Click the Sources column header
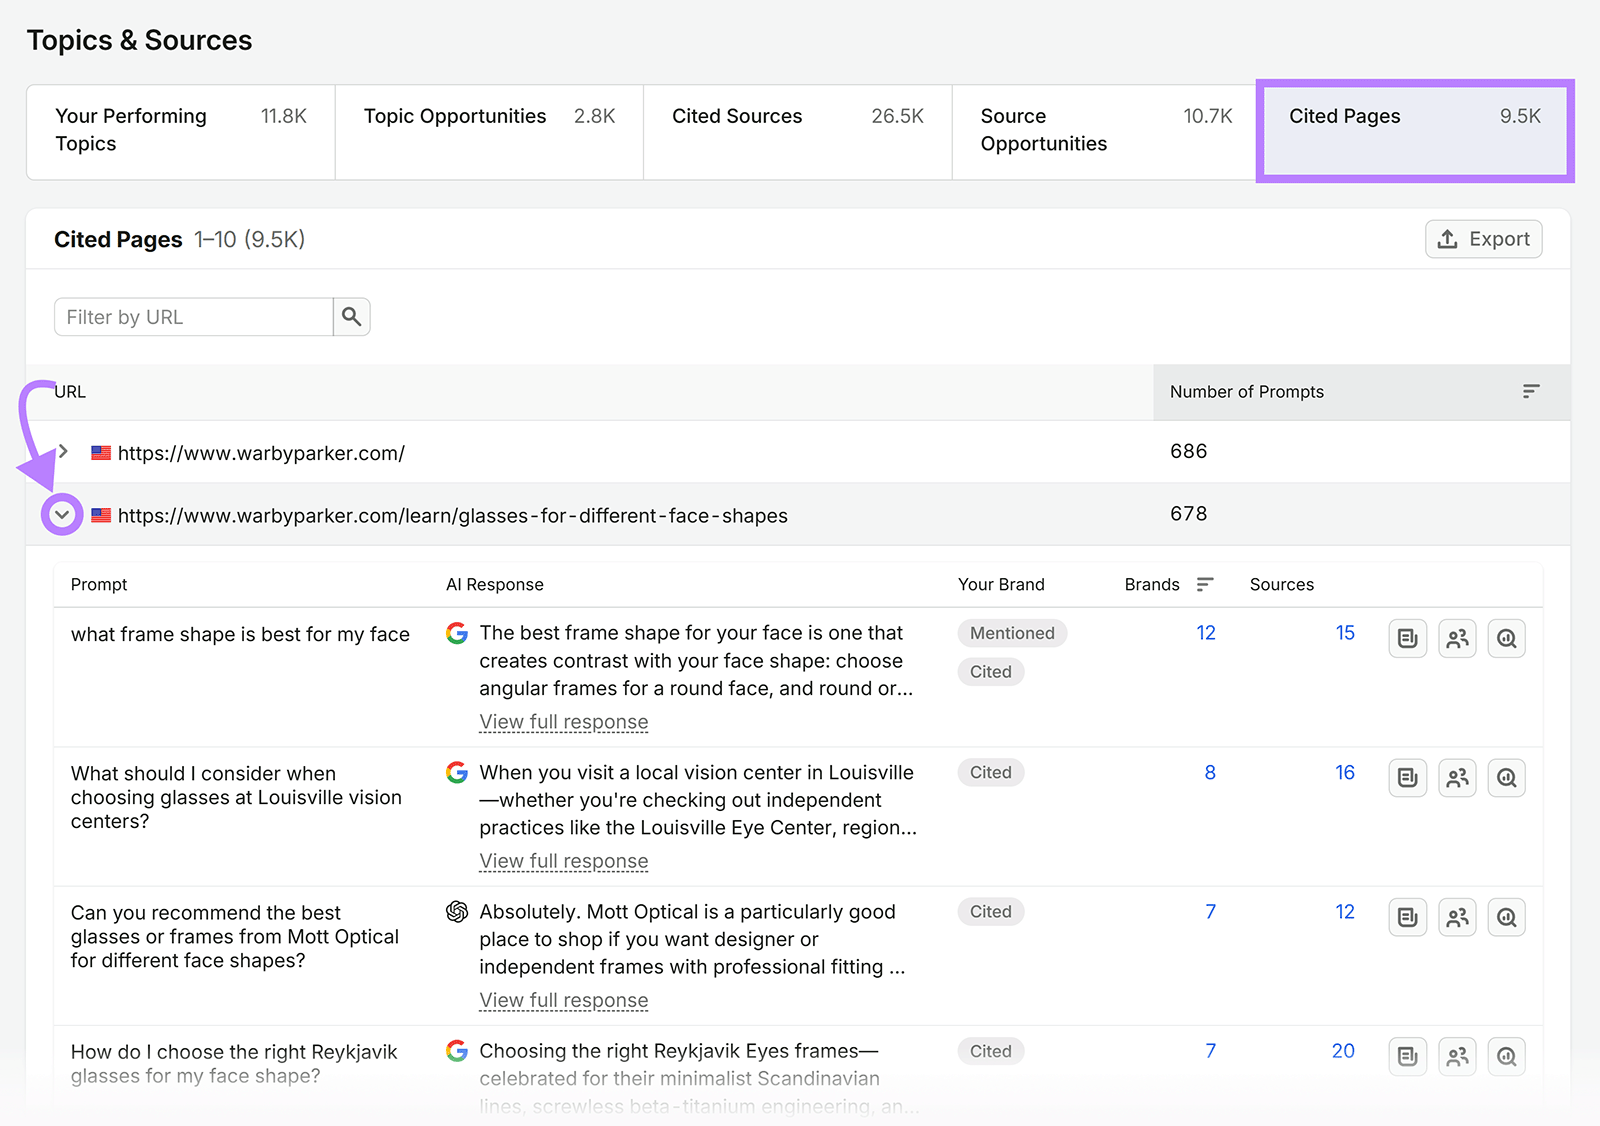This screenshot has width=1600, height=1126. pyautogui.click(x=1281, y=584)
